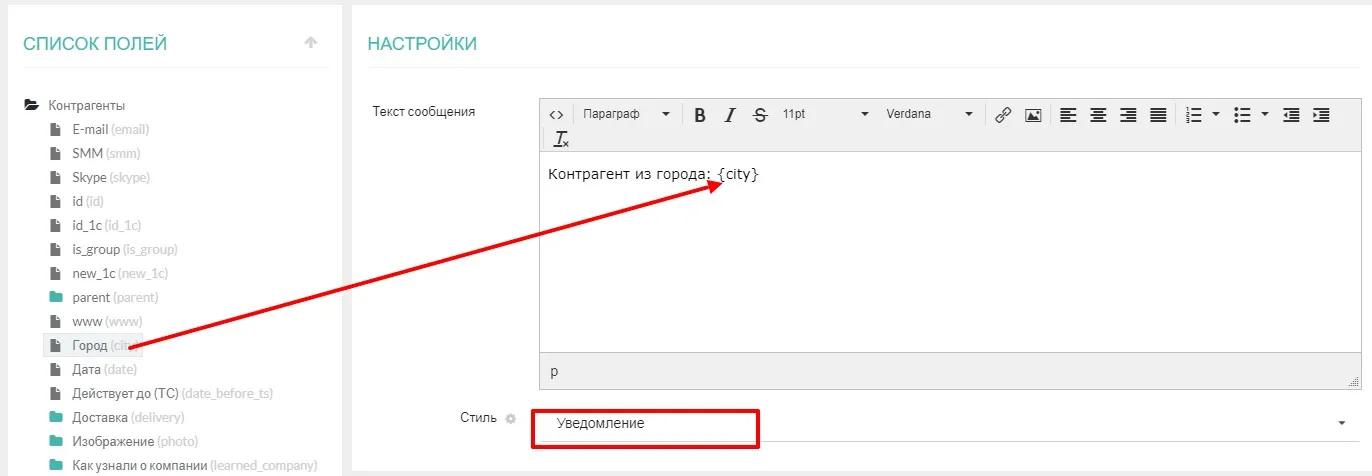Screen dimensions: 1372x476
Task: Click the up arrow in Список полей
Action: pyautogui.click(x=311, y=43)
